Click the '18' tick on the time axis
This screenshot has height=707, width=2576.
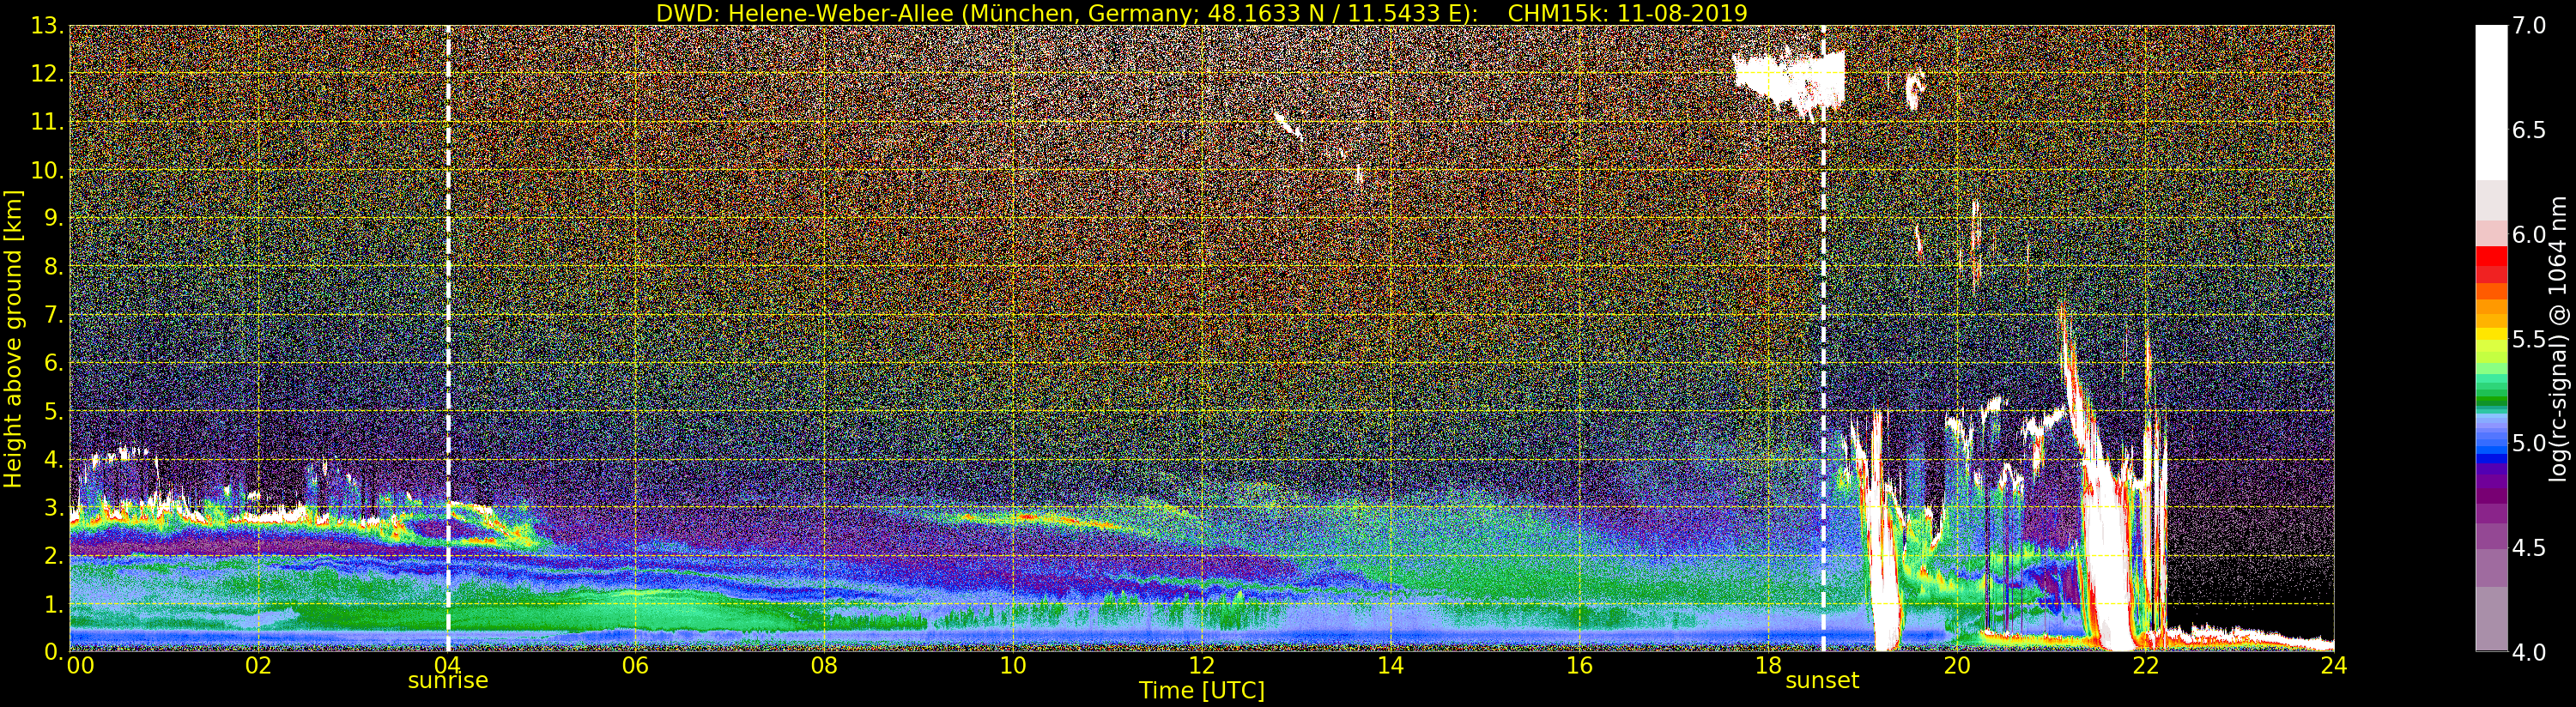[1768, 665]
